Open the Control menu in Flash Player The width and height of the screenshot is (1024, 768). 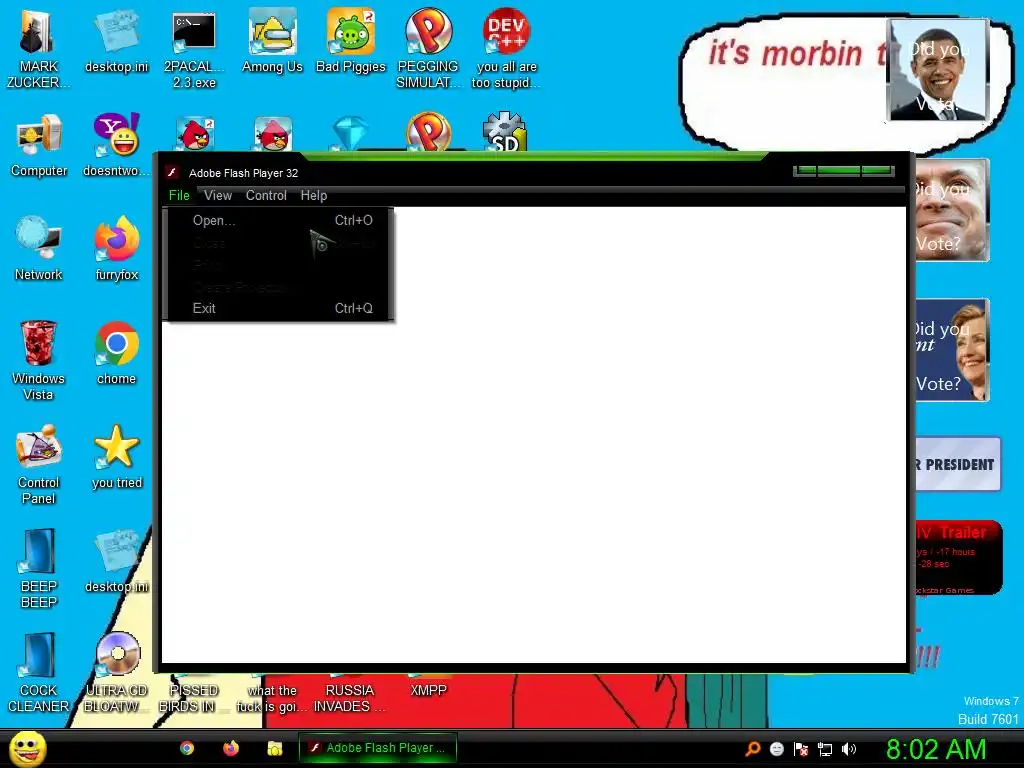(x=266, y=195)
